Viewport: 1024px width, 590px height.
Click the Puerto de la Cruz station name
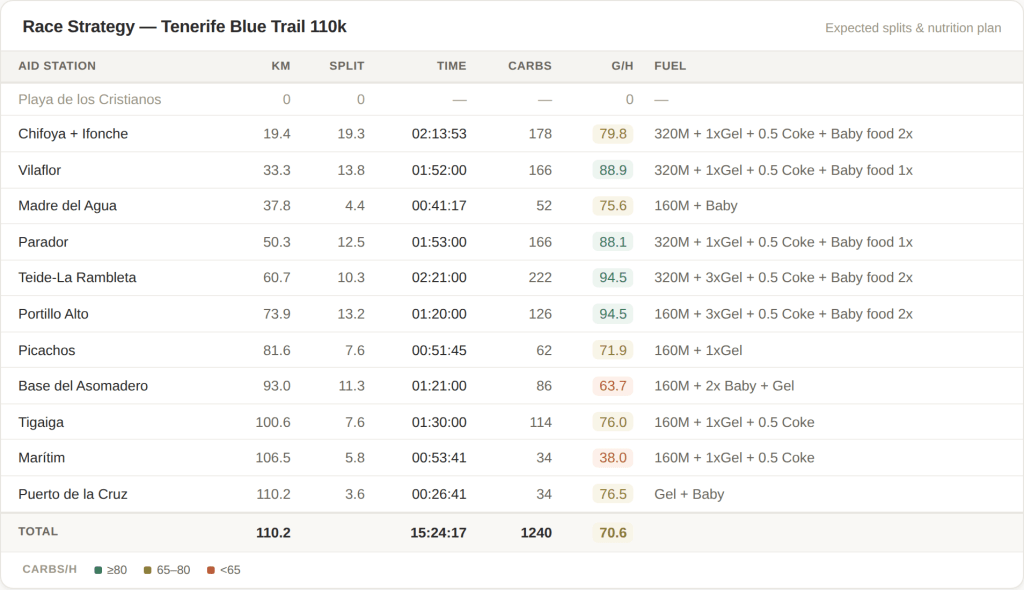pos(73,494)
